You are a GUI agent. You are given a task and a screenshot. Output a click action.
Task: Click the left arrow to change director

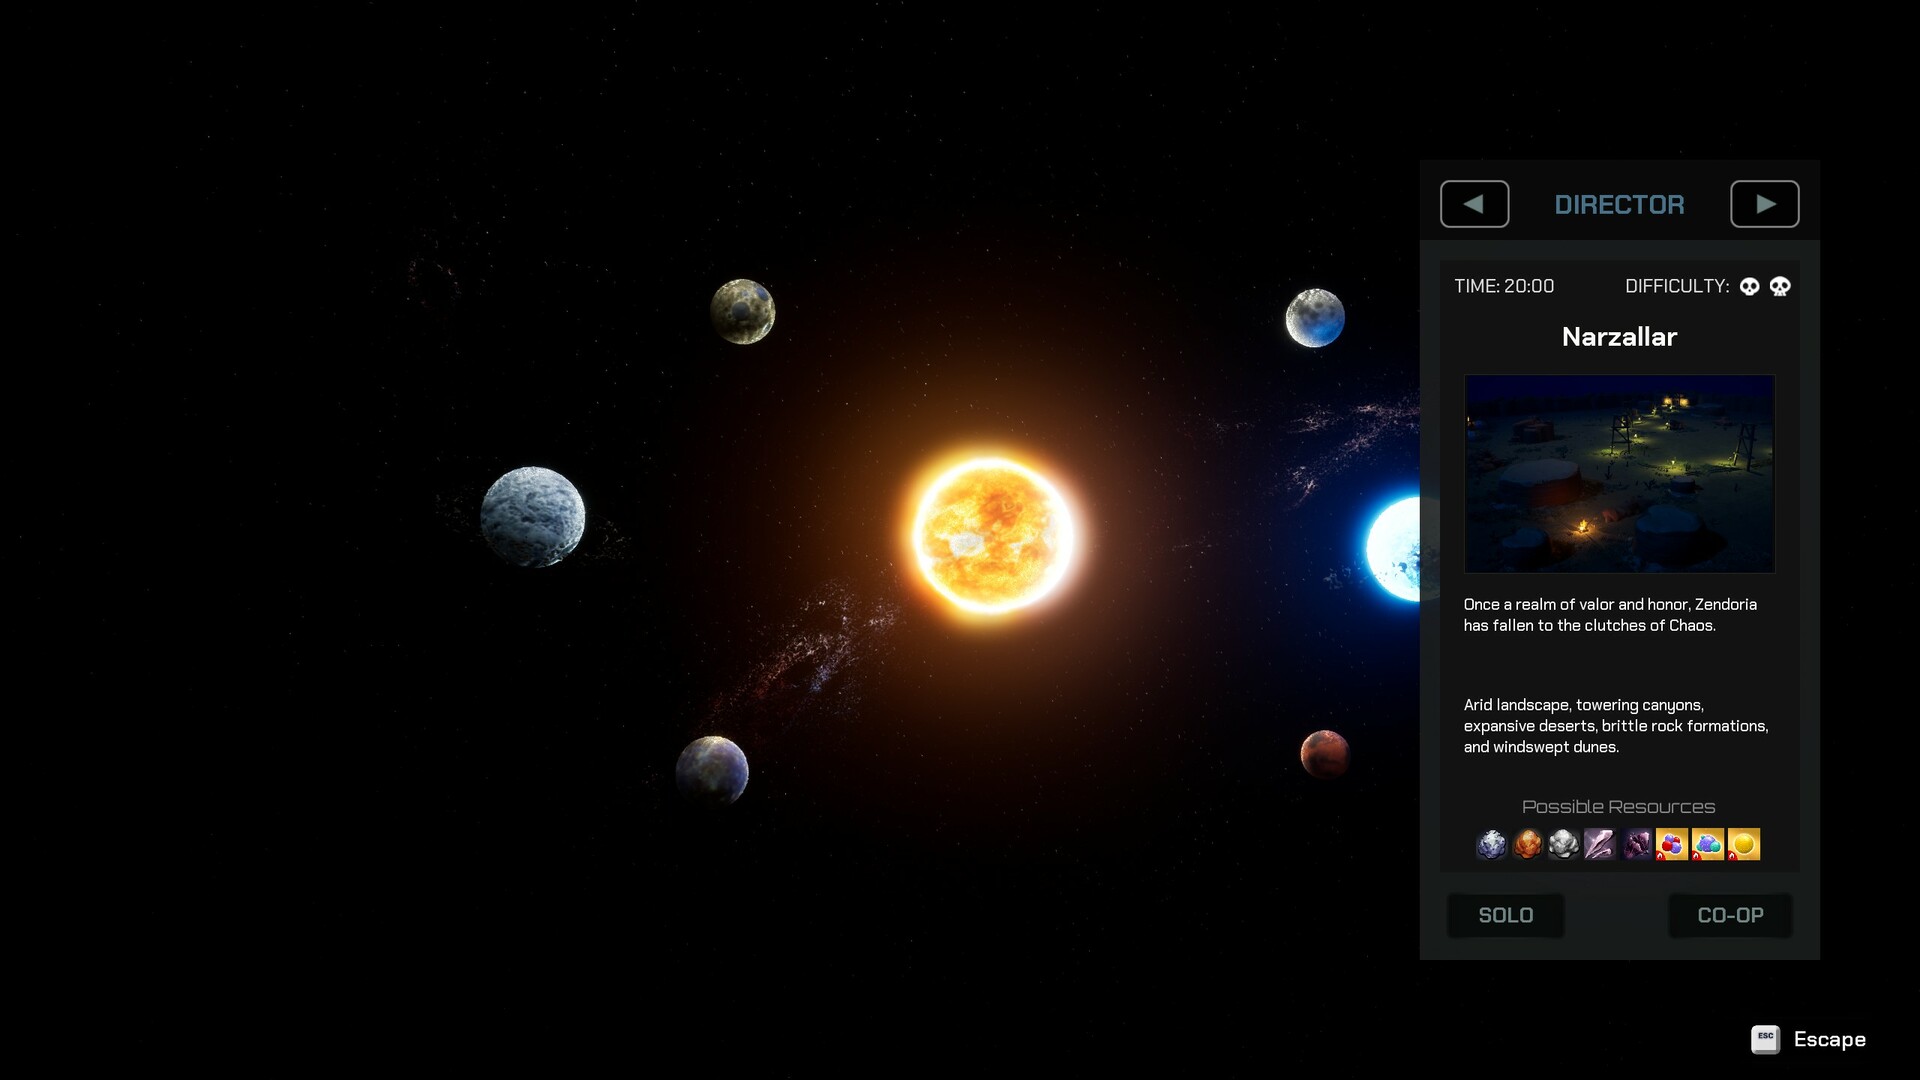(x=1473, y=204)
